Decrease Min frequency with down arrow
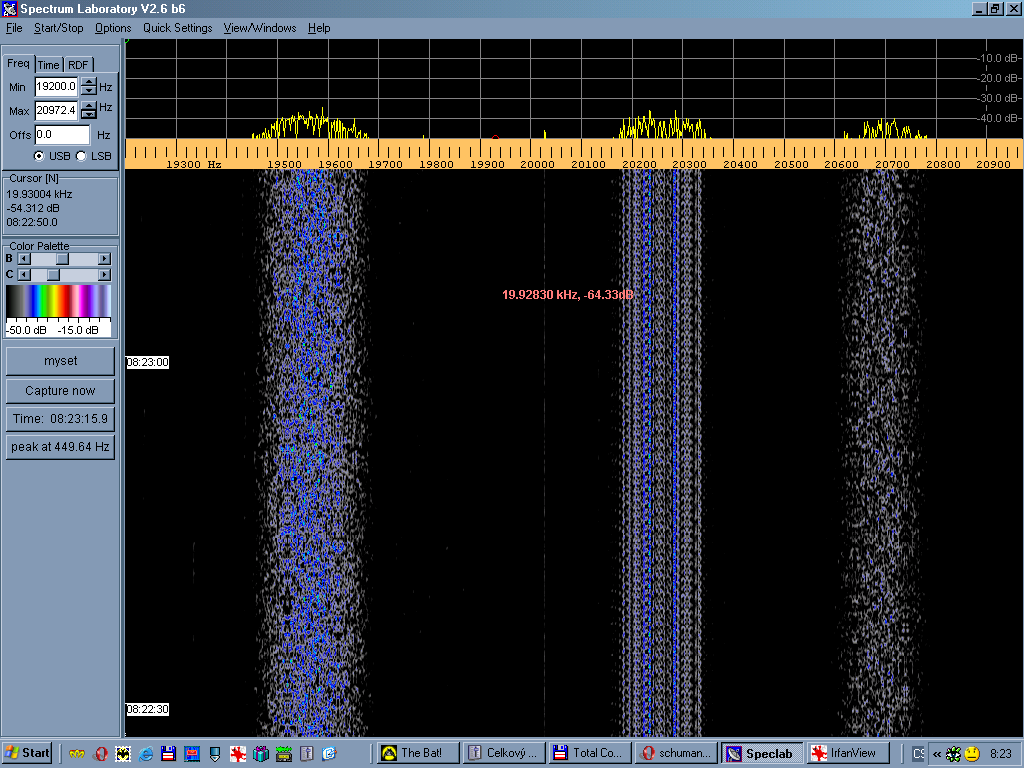This screenshot has width=1024, height=768. (x=89, y=91)
